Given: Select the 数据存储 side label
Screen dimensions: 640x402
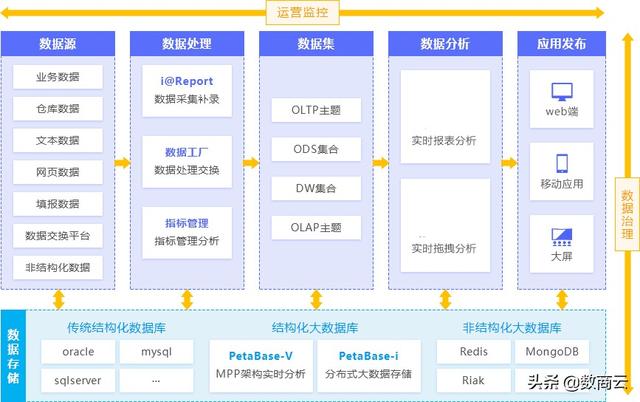Looking at the screenshot, I should click(13, 356).
